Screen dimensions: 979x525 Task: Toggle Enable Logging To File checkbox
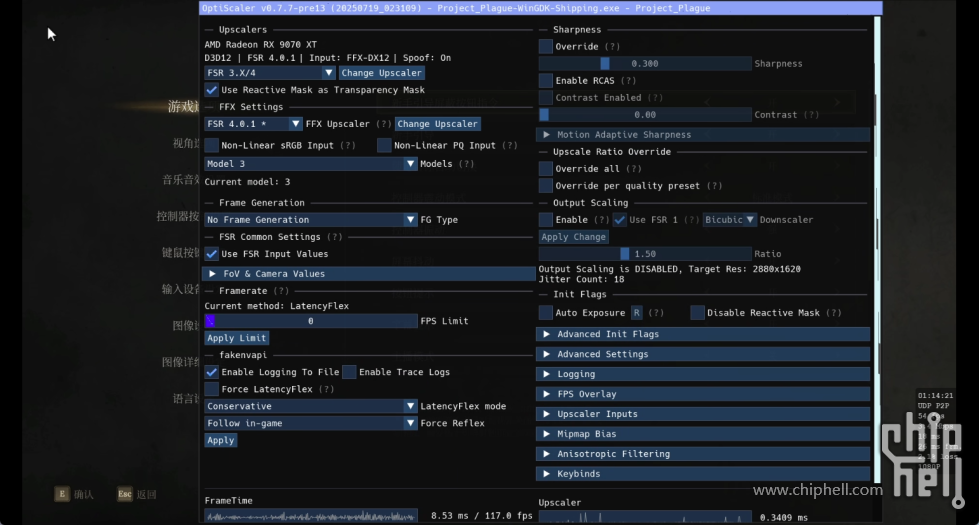tap(212, 372)
